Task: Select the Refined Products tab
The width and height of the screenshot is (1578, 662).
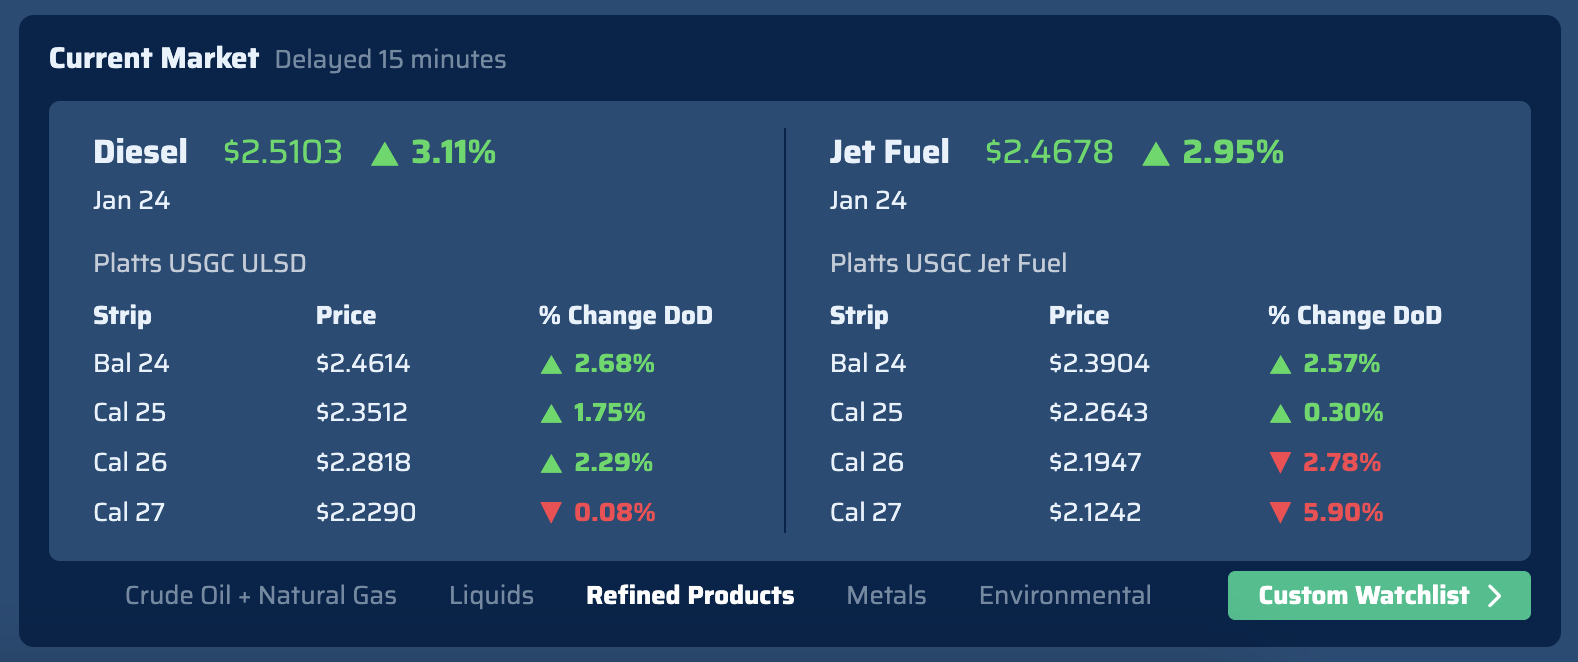Action: click(689, 595)
